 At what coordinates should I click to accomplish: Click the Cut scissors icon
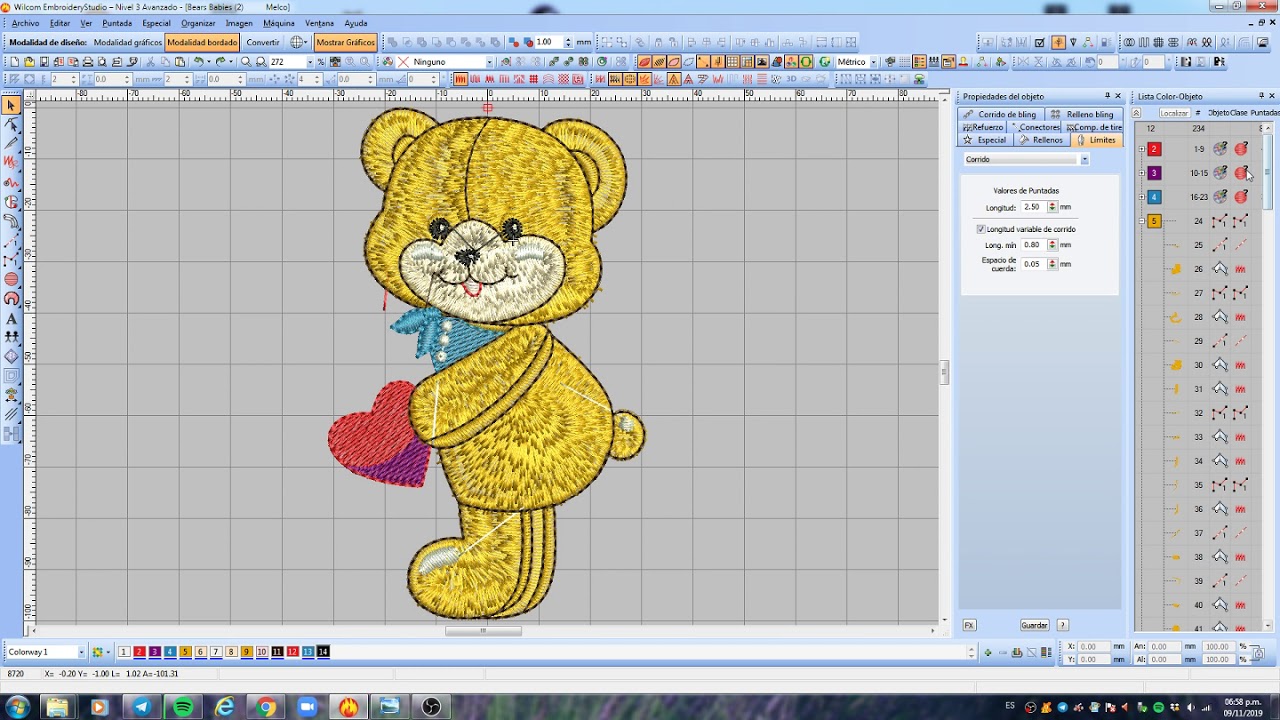pyautogui.click(x=151, y=62)
